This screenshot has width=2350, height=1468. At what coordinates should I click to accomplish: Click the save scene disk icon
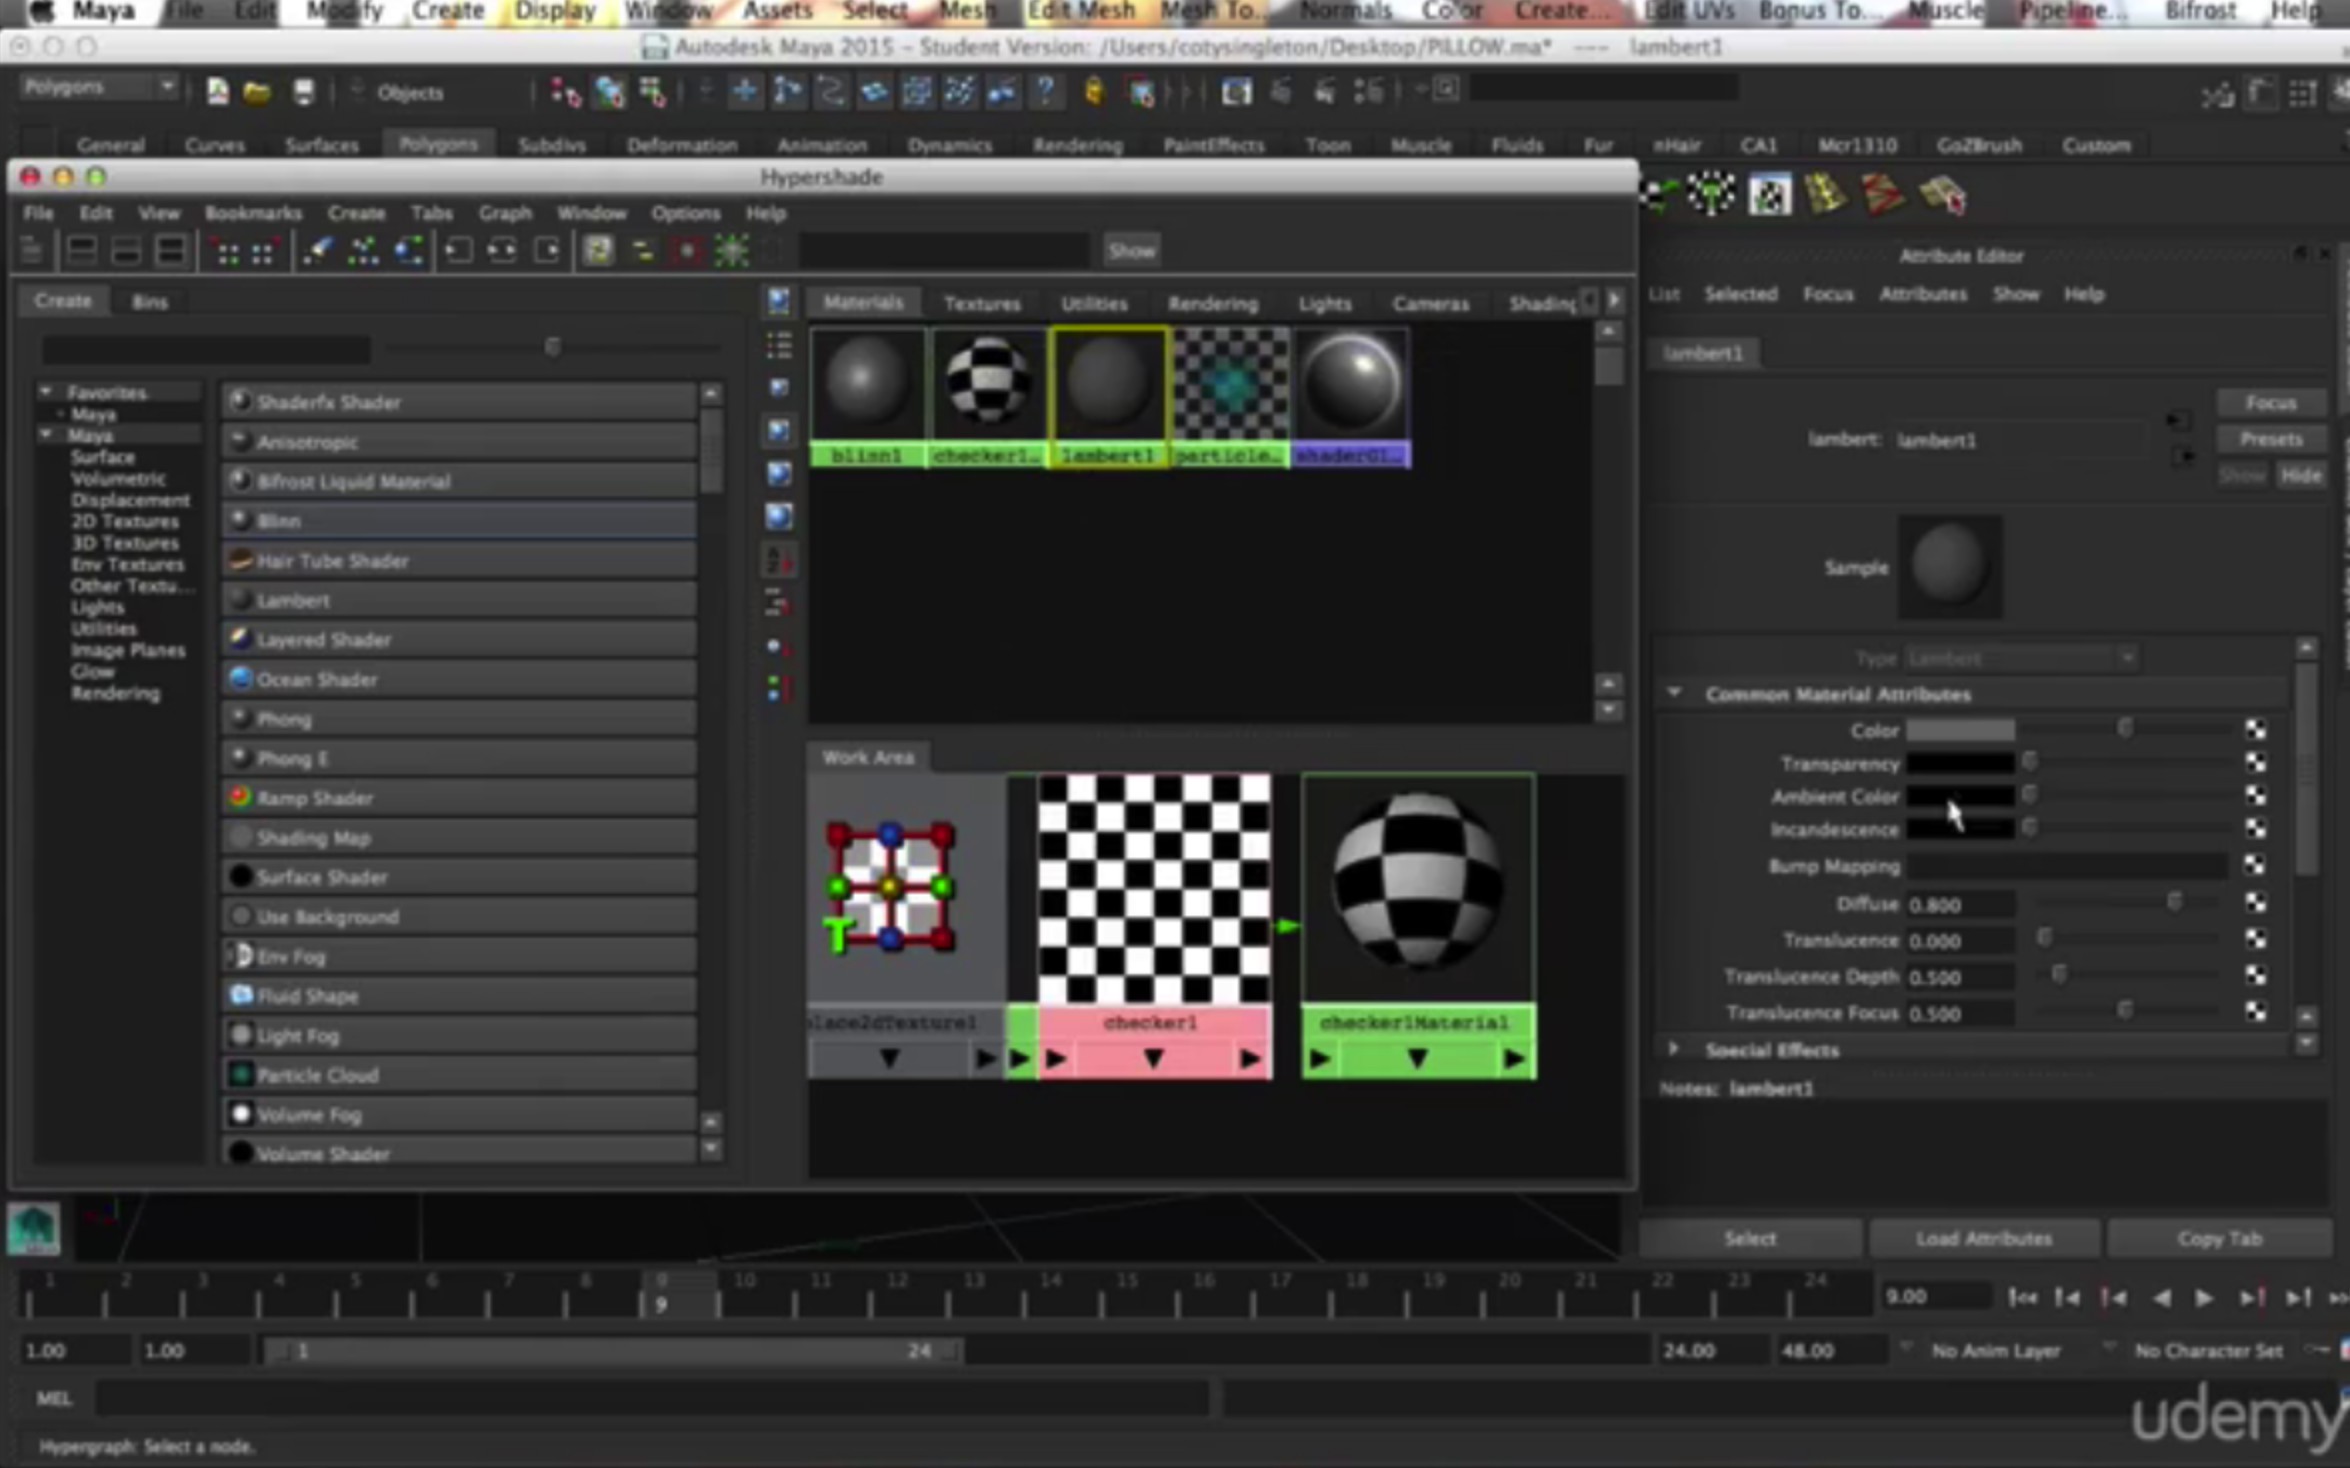point(304,93)
